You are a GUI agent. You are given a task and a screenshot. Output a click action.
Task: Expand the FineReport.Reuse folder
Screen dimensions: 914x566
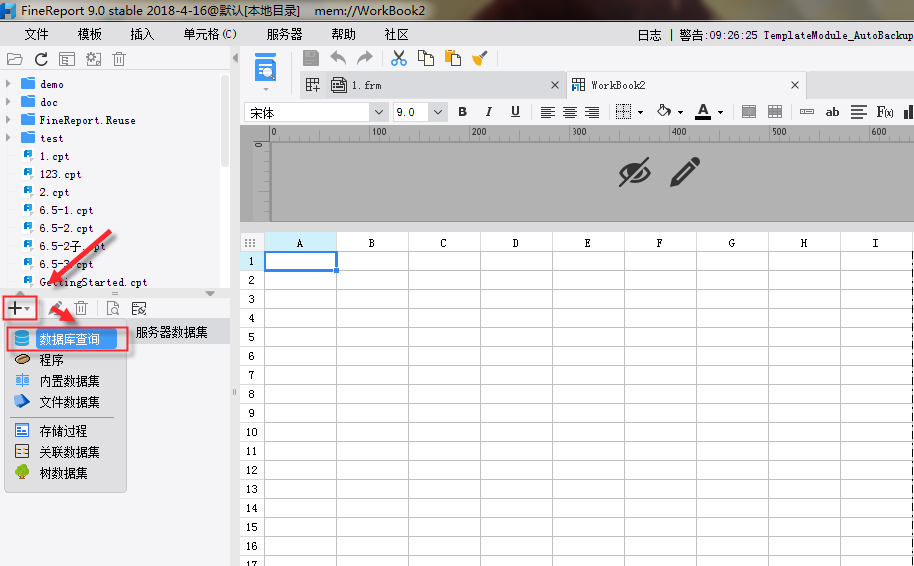point(8,120)
